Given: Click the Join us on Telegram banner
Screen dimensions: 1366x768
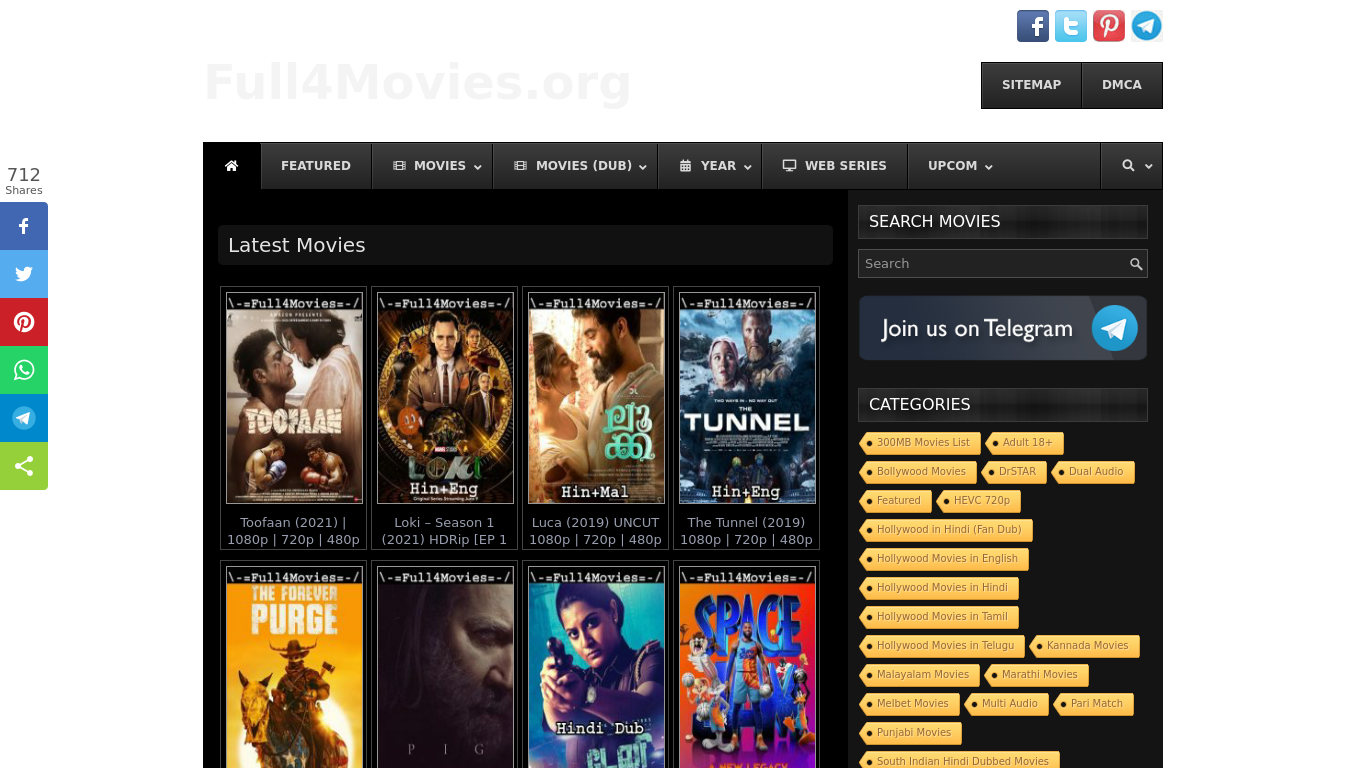Looking at the screenshot, I should tap(1003, 328).
